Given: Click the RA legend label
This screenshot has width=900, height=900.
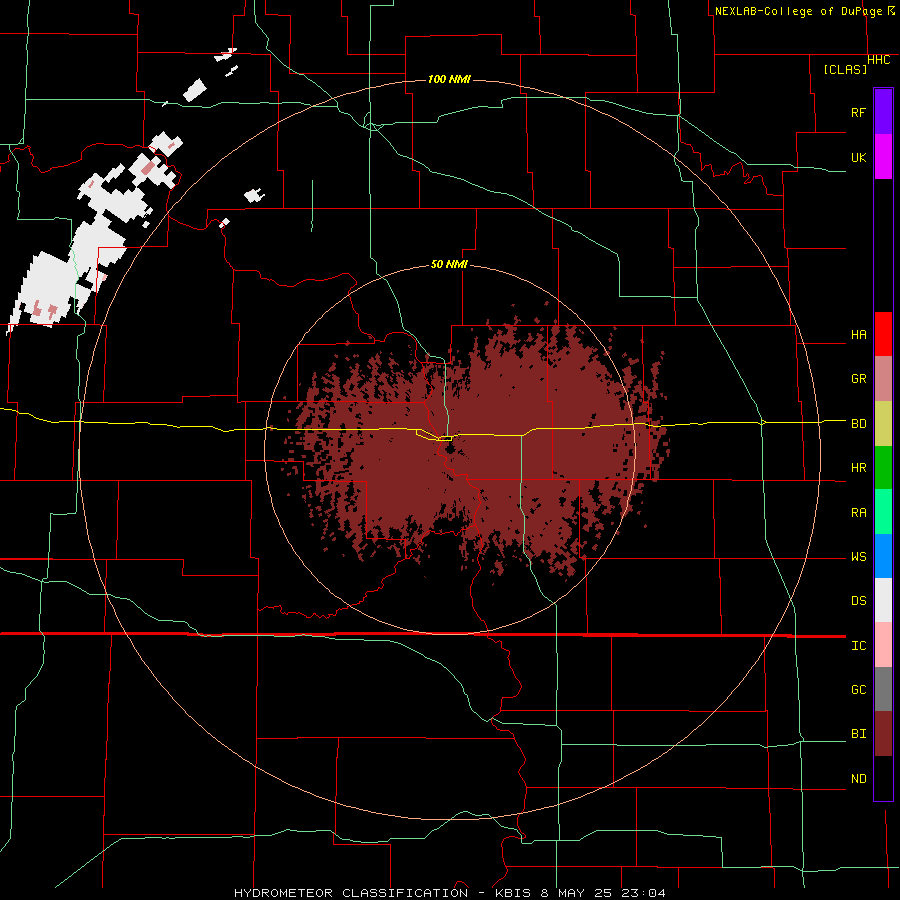Looking at the screenshot, I should [x=858, y=513].
